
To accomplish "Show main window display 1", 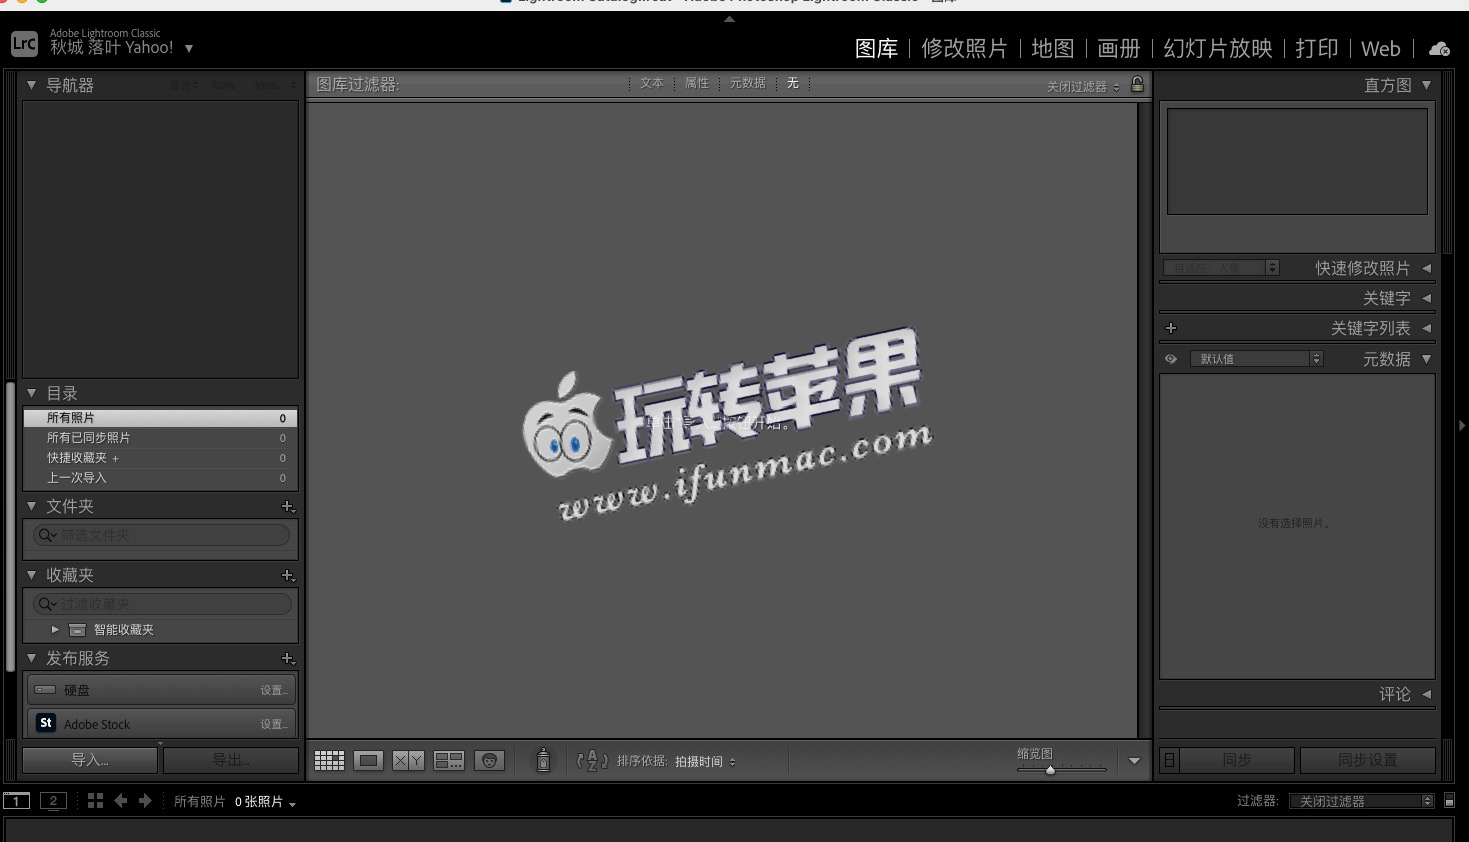I will click(x=16, y=801).
